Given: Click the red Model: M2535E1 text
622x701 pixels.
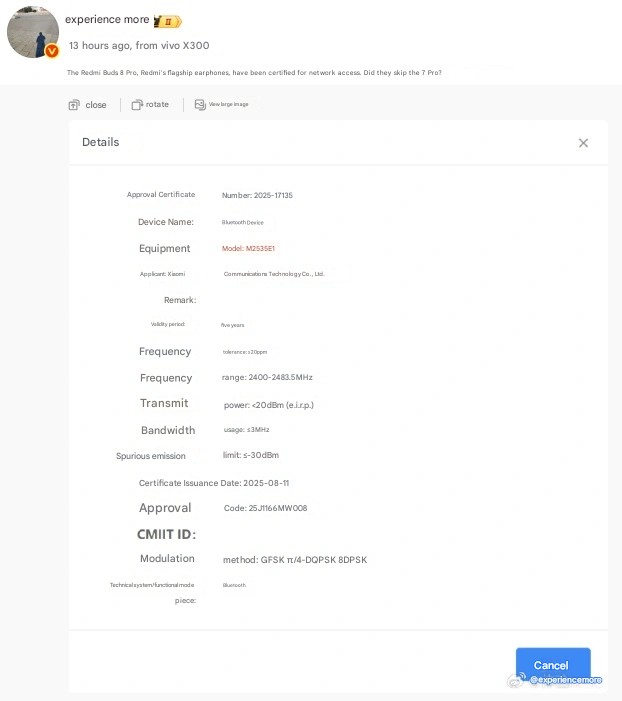Looking at the screenshot, I should [247, 248].
